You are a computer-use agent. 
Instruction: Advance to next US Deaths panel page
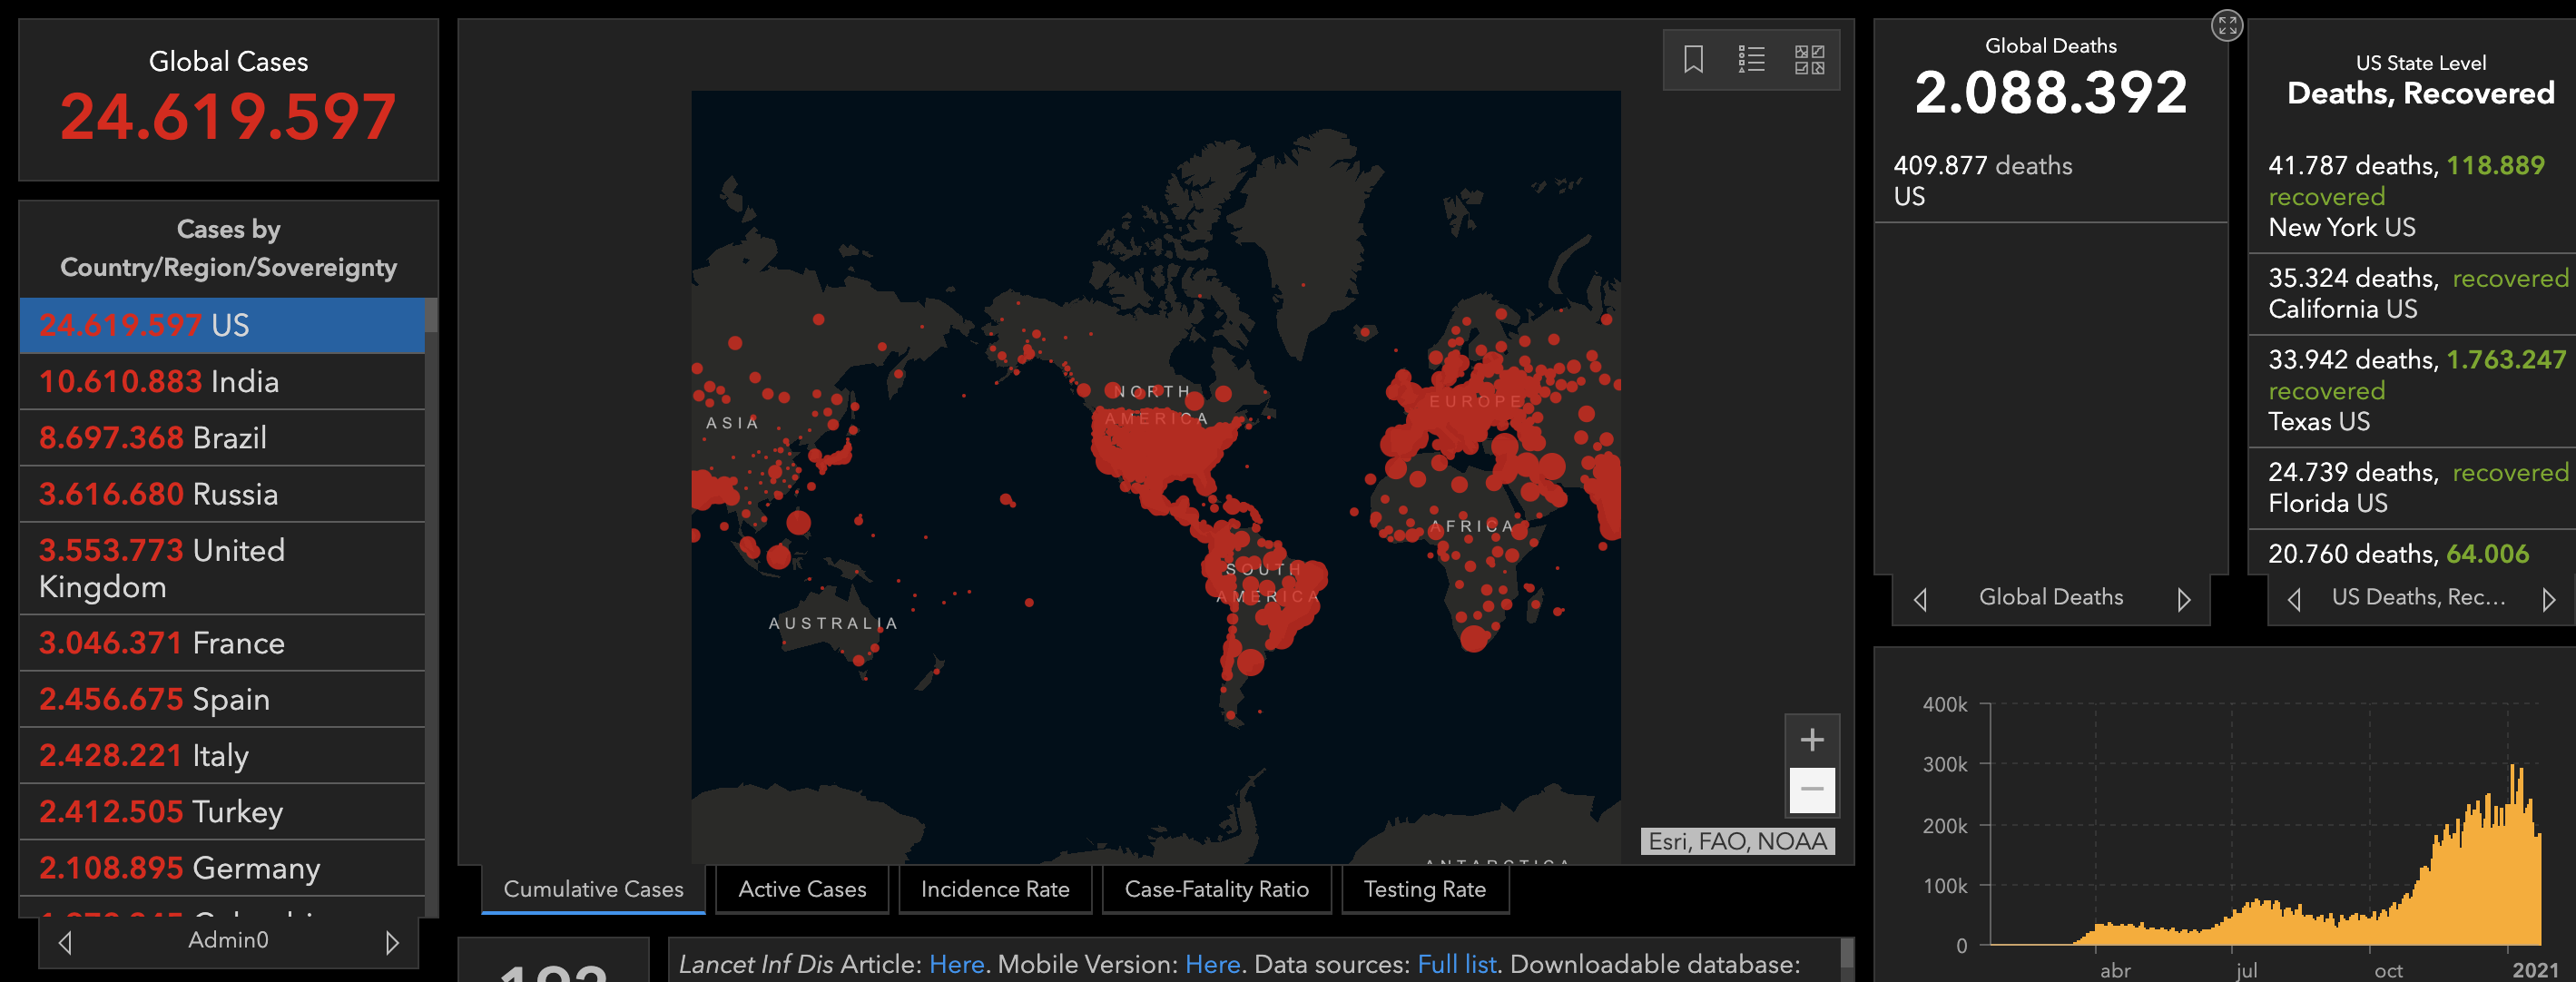(x=2548, y=599)
